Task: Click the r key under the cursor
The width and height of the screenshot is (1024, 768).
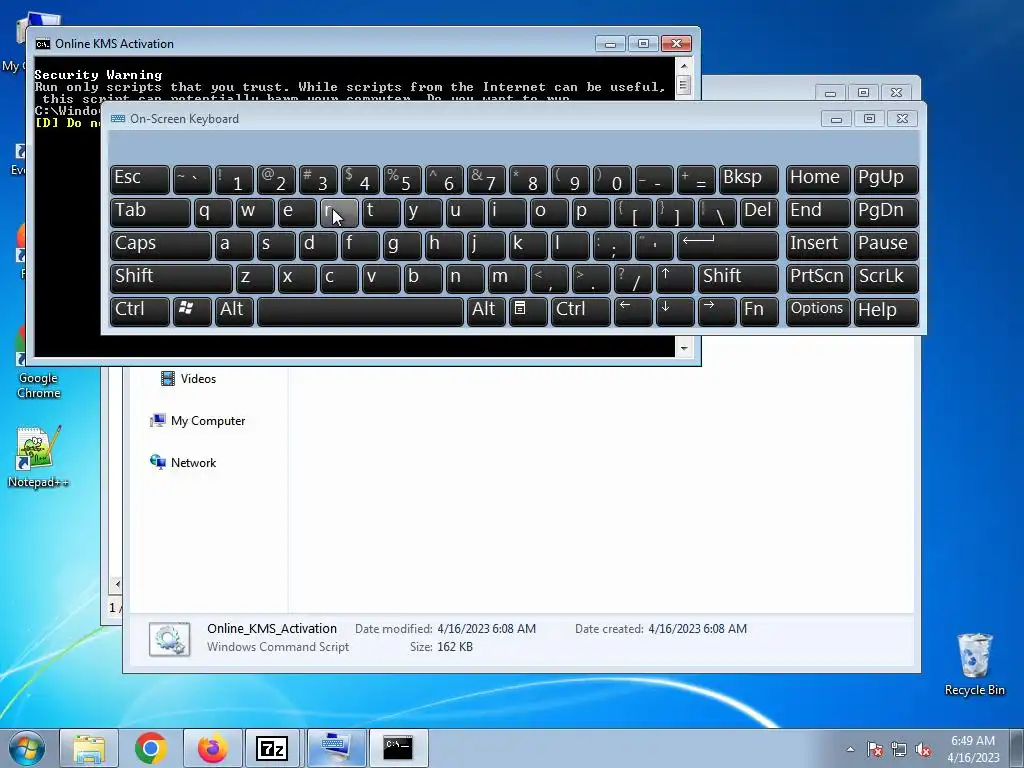Action: pos(339,212)
